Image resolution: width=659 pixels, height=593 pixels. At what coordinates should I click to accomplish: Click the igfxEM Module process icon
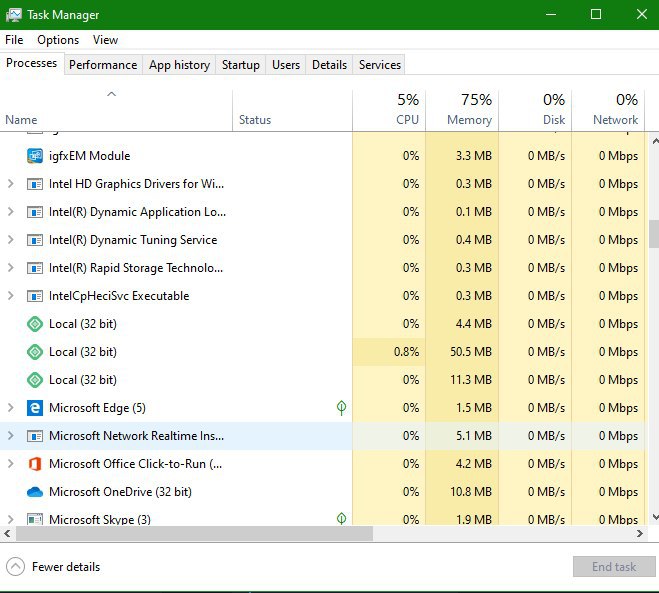[x=35, y=156]
